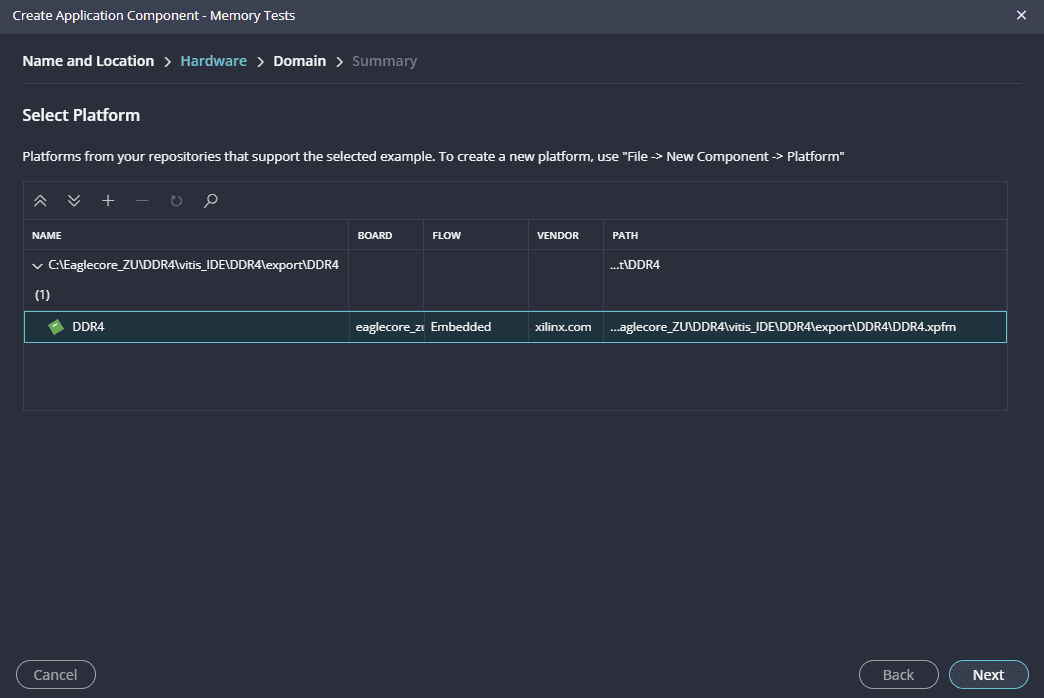Click the green DDR4 platform icon

tap(57, 327)
